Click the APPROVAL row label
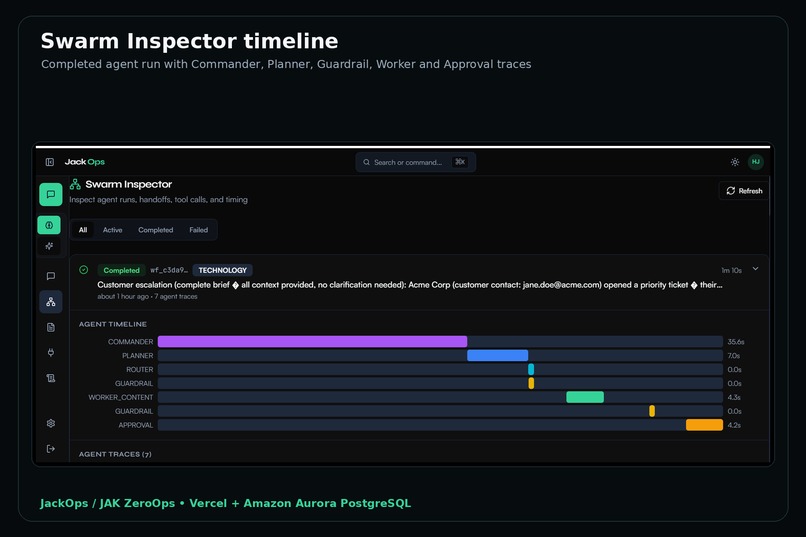806x537 pixels. click(x=136, y=425)
